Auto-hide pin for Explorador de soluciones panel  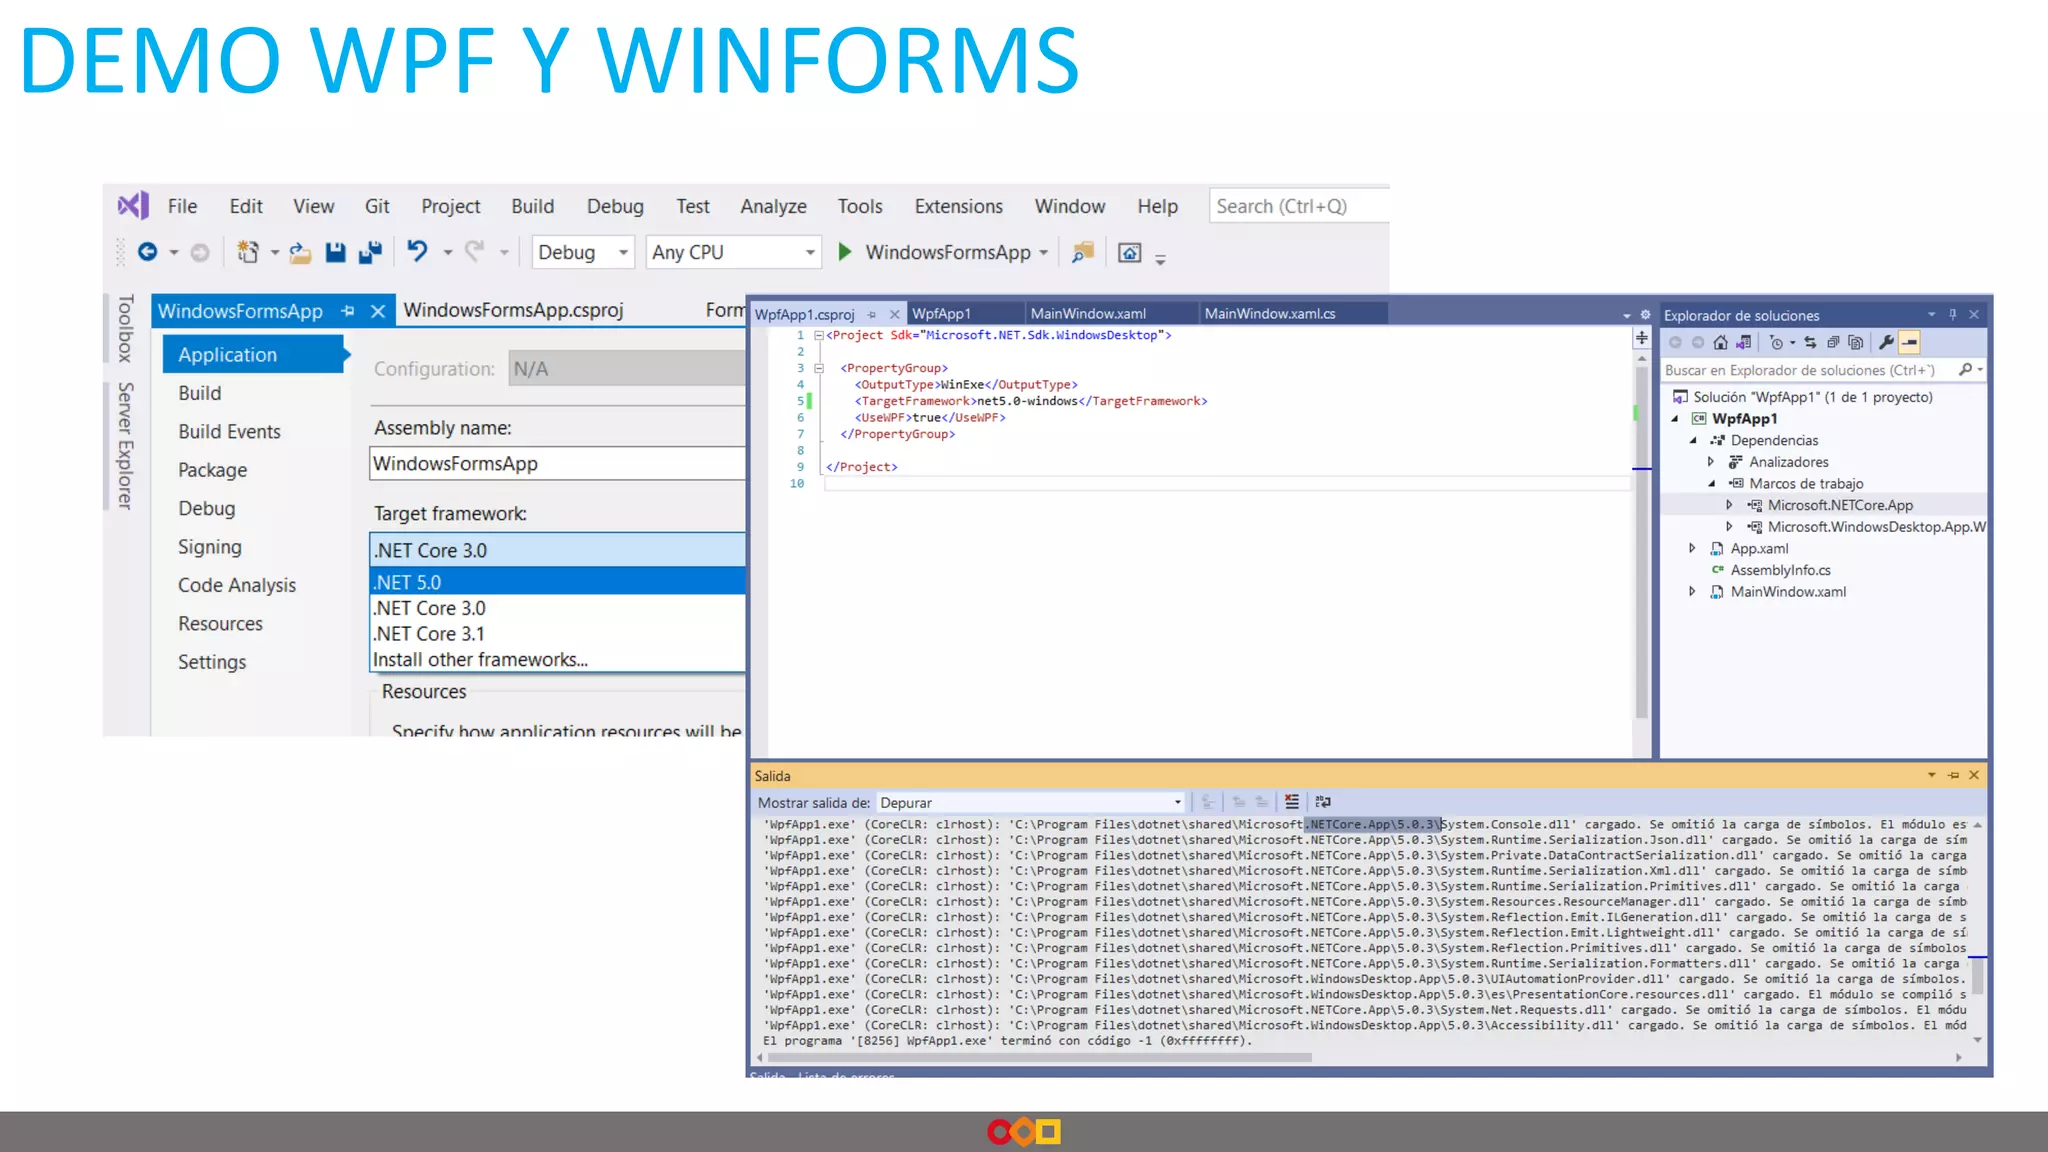tap(1952, 315)
